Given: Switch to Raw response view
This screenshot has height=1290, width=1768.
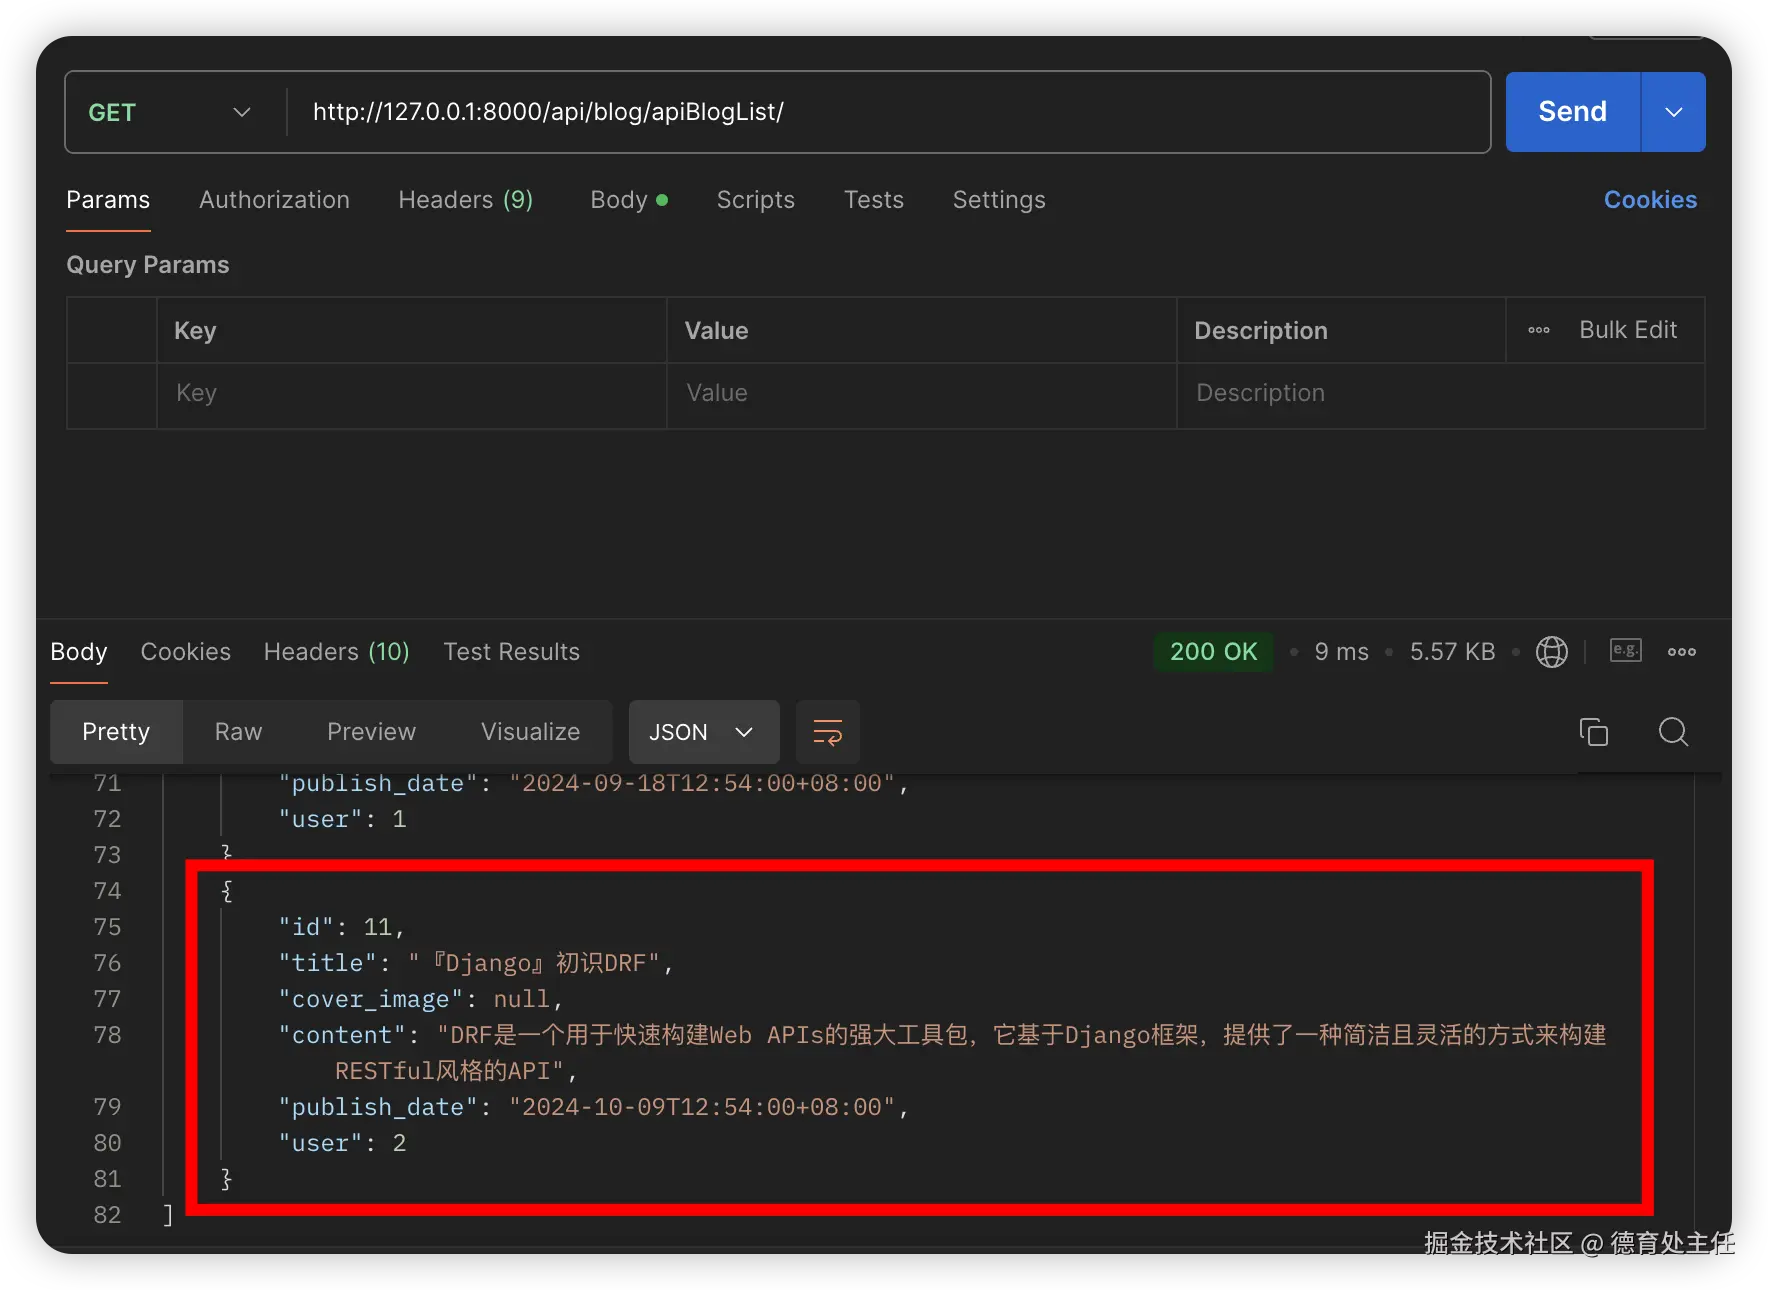Looking at the screenshot, I should click(238, 732).
